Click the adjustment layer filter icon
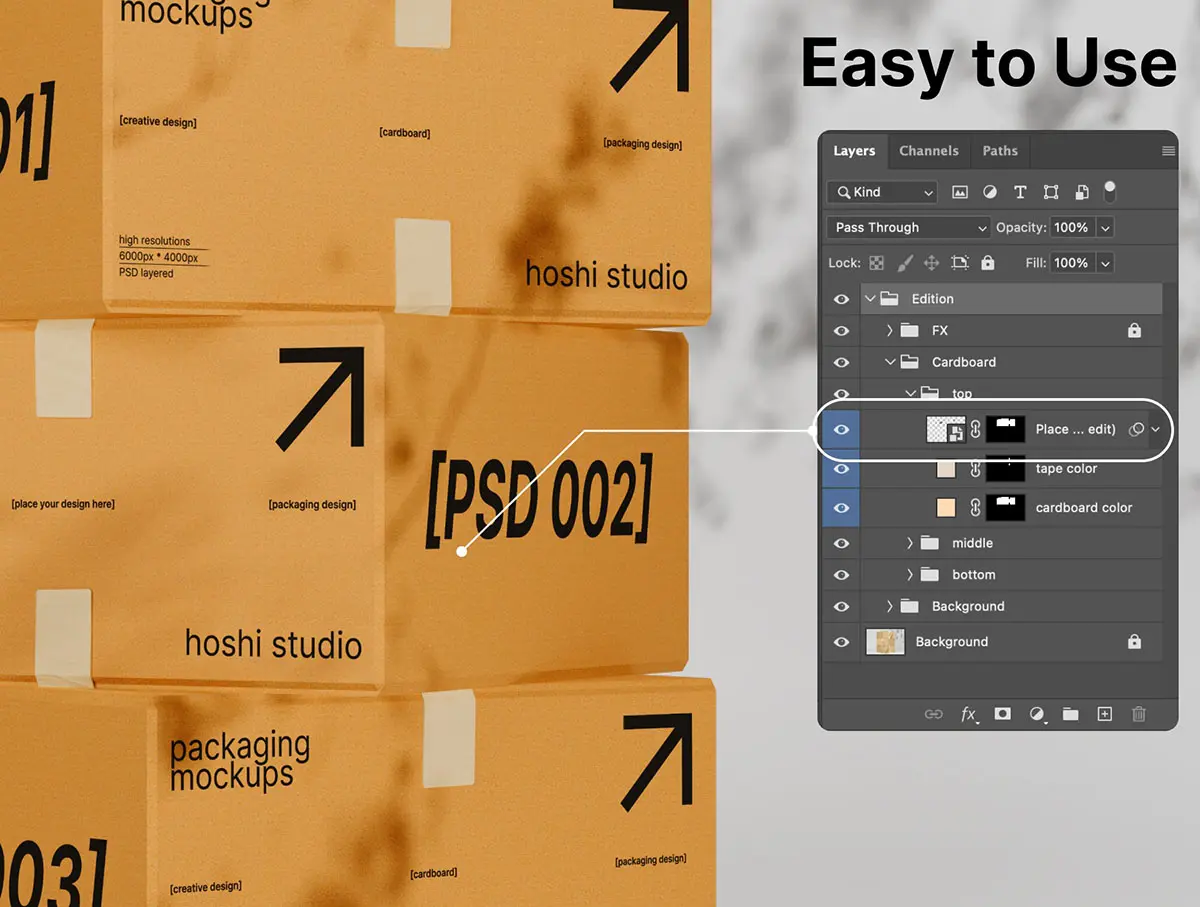Screen dimensions: 1200x907 click(x=990, y=192)
